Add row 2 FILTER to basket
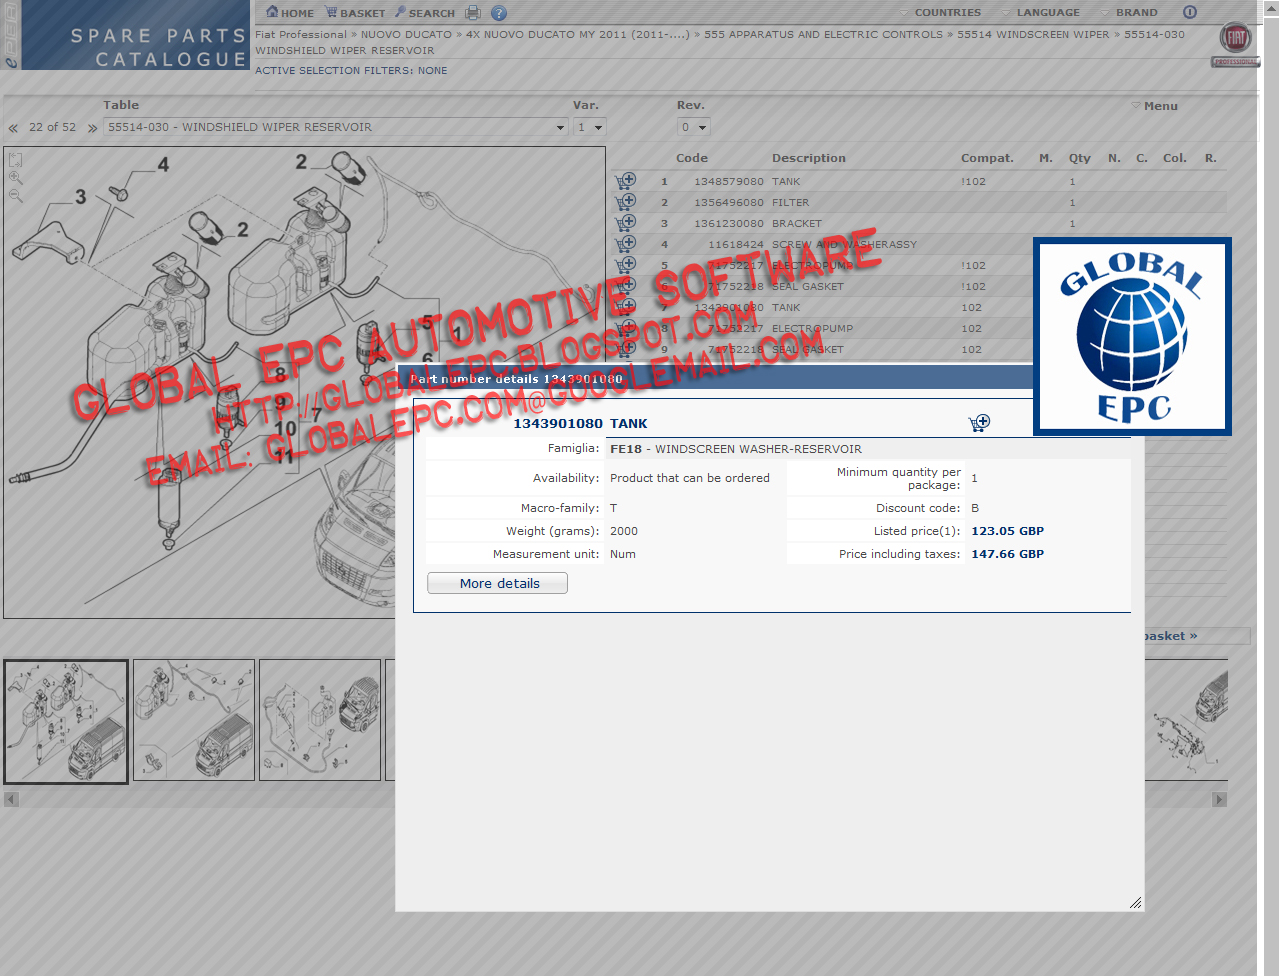The image size is (1280, 976). pyautogui.click(x=625, y=202)
